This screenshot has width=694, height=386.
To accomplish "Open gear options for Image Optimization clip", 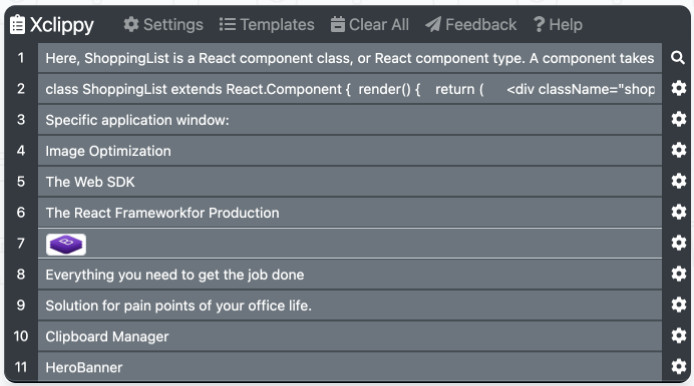I will click(679, 150).
